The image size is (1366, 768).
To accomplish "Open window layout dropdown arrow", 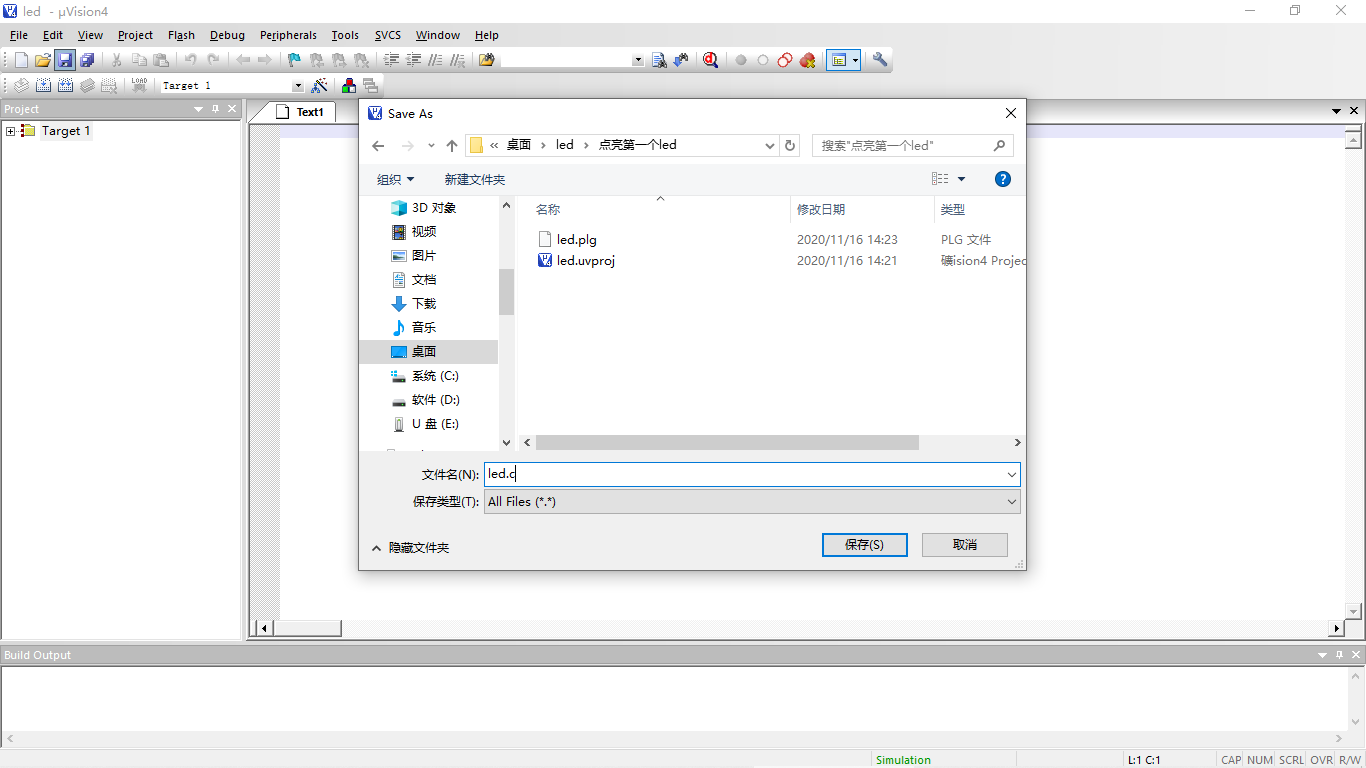I will tap(856, 60).
